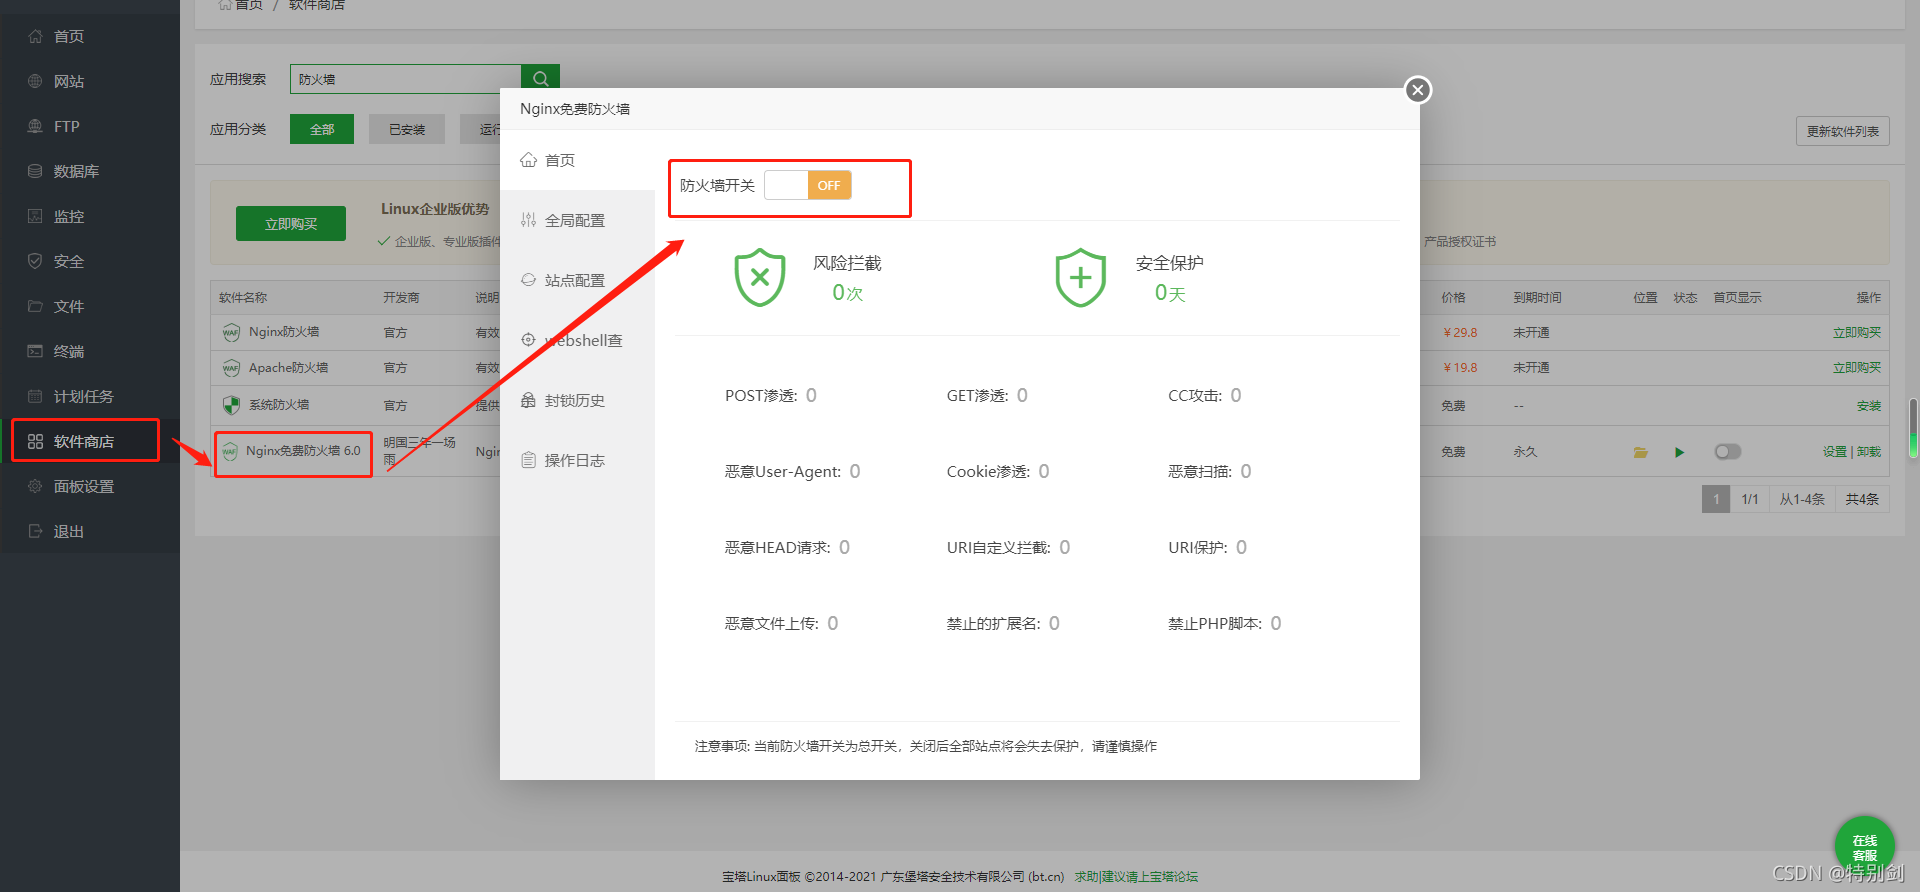Click the folder location icon in Nginx免费防火墙 row
This screenshot has width=1920, height=892.
(x=1640, y=452)
